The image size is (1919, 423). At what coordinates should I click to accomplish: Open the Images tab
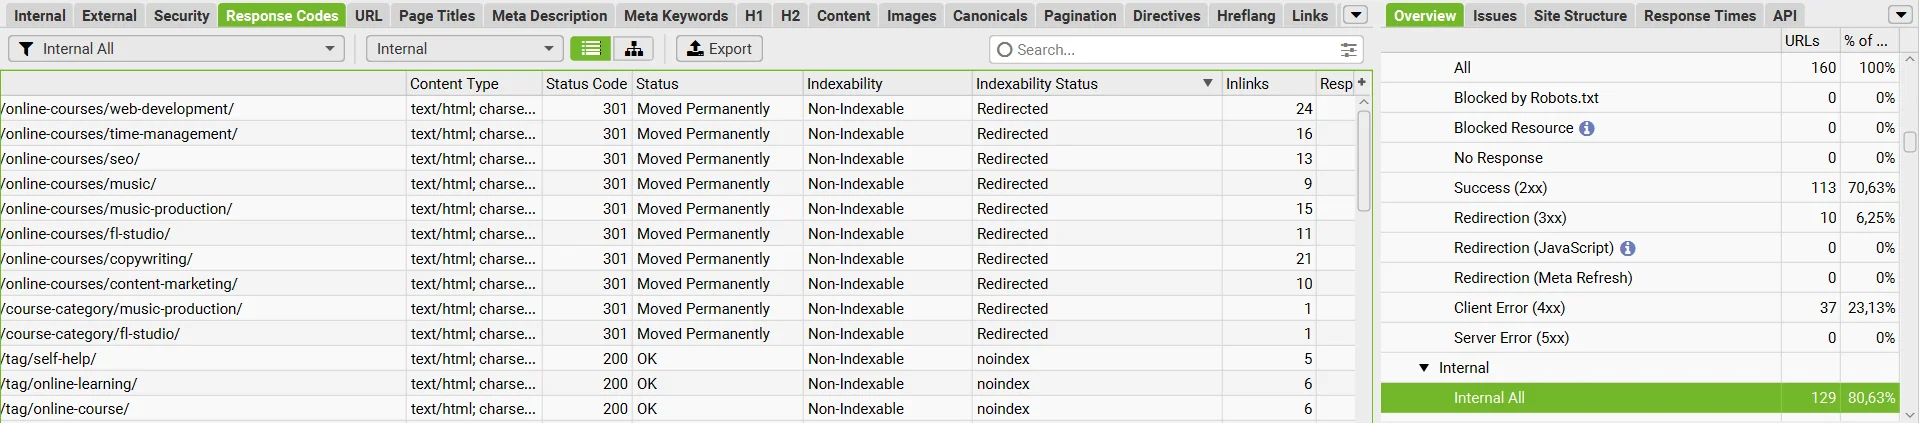point(912,15)
